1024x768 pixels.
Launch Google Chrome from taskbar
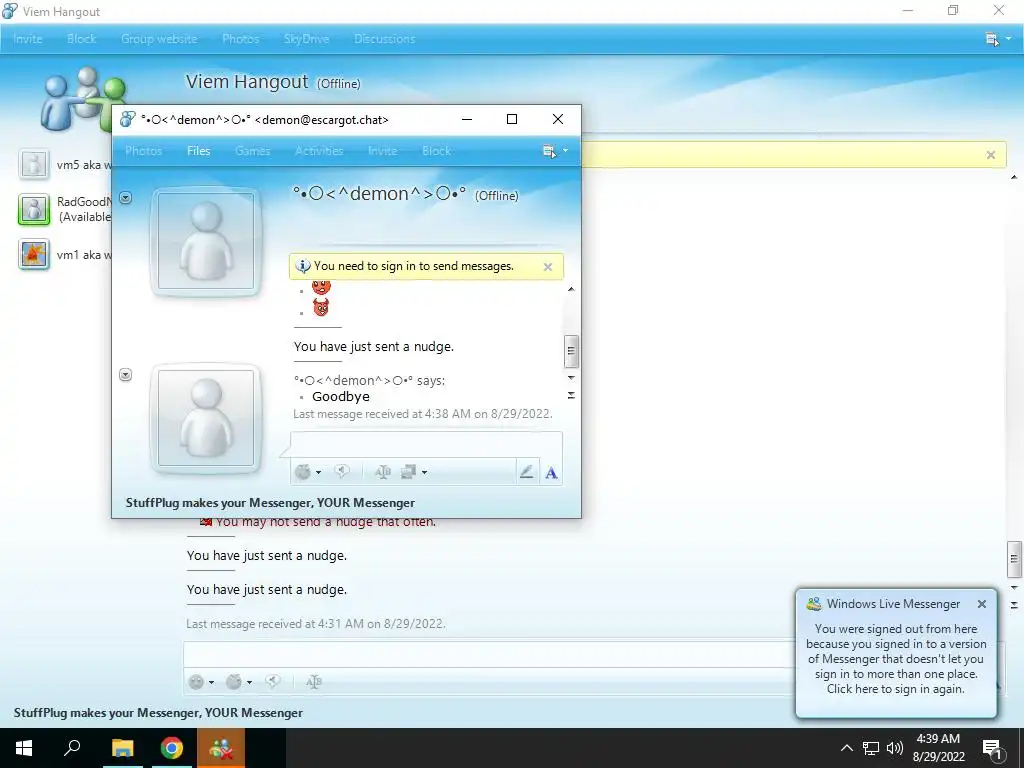pos(171,748)
